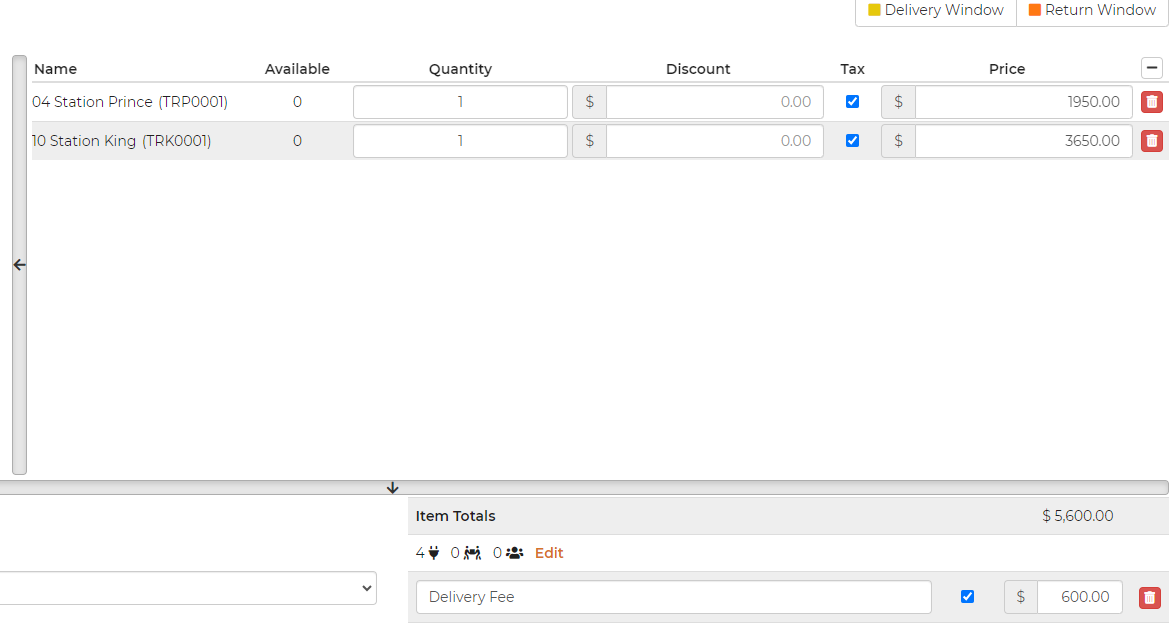Delete the 10 Station King row
Screen dimensions: 1172x627
click(x=1152, y=141)
